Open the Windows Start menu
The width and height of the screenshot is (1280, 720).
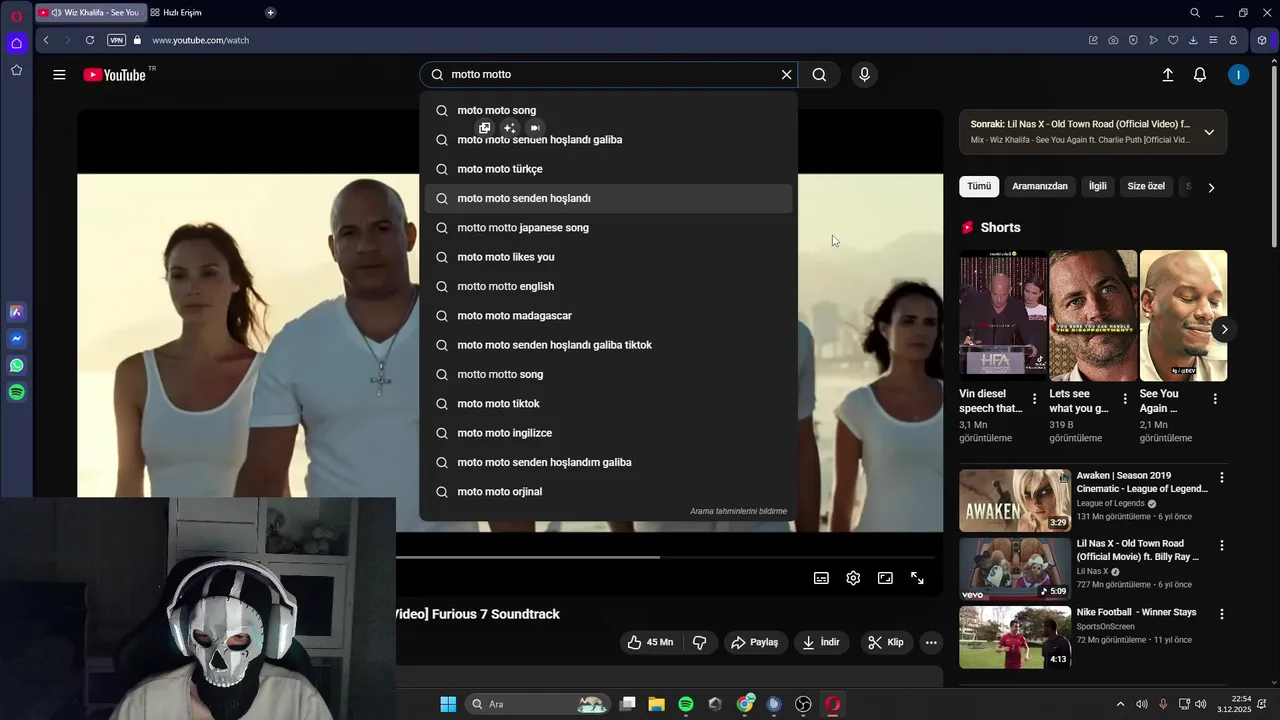pyautogui.click(x=448, y=704)
